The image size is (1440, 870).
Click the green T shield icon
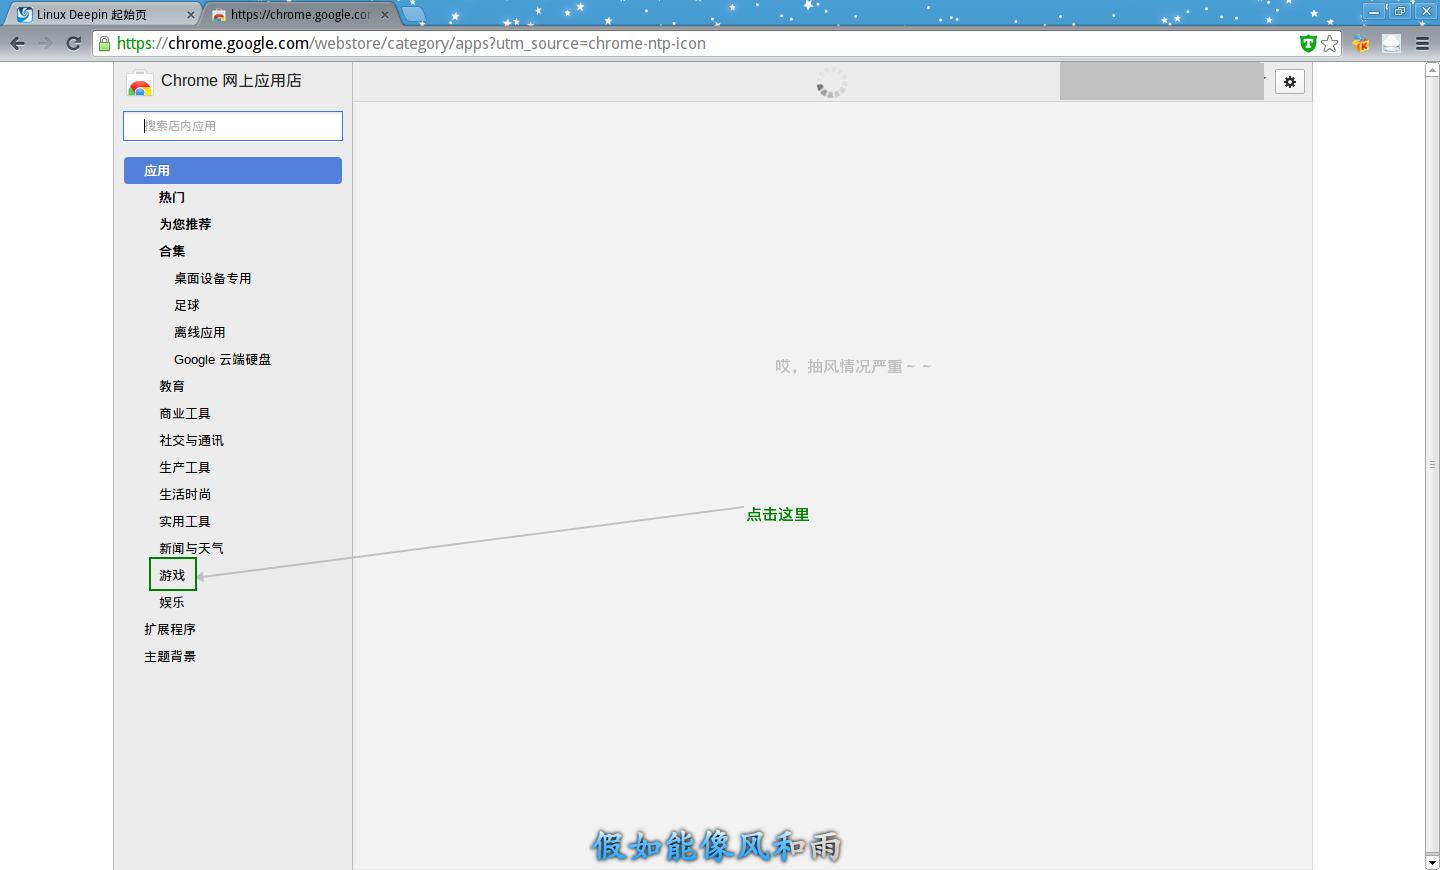[x=1308, y=43]
